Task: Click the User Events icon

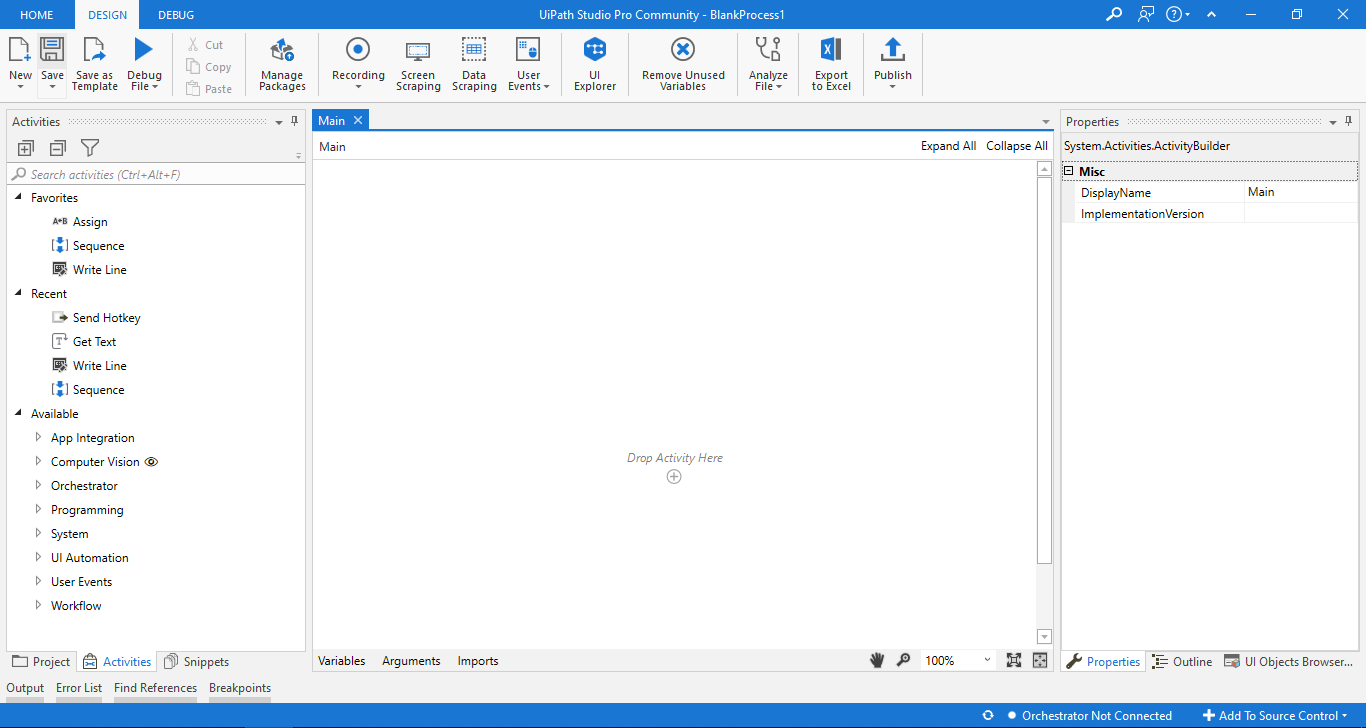Action: (528, 50)
